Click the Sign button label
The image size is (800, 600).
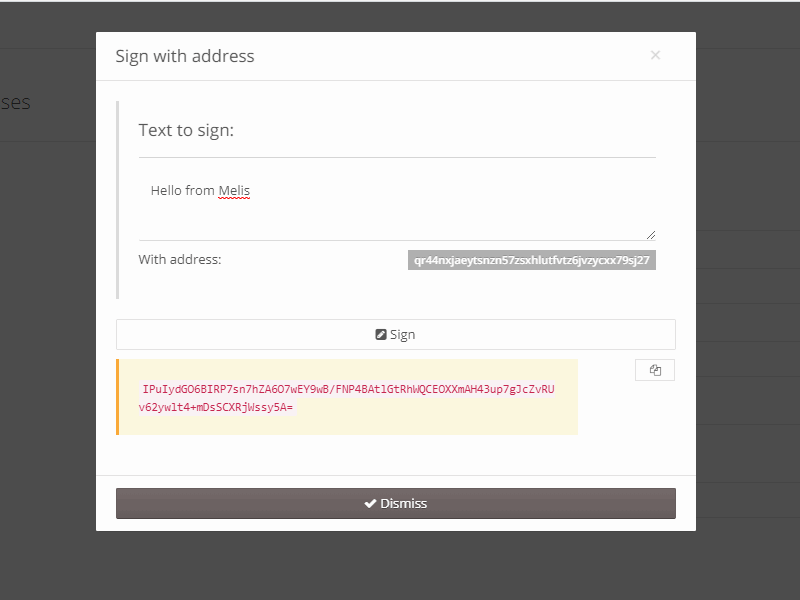[x=403, y=335]
